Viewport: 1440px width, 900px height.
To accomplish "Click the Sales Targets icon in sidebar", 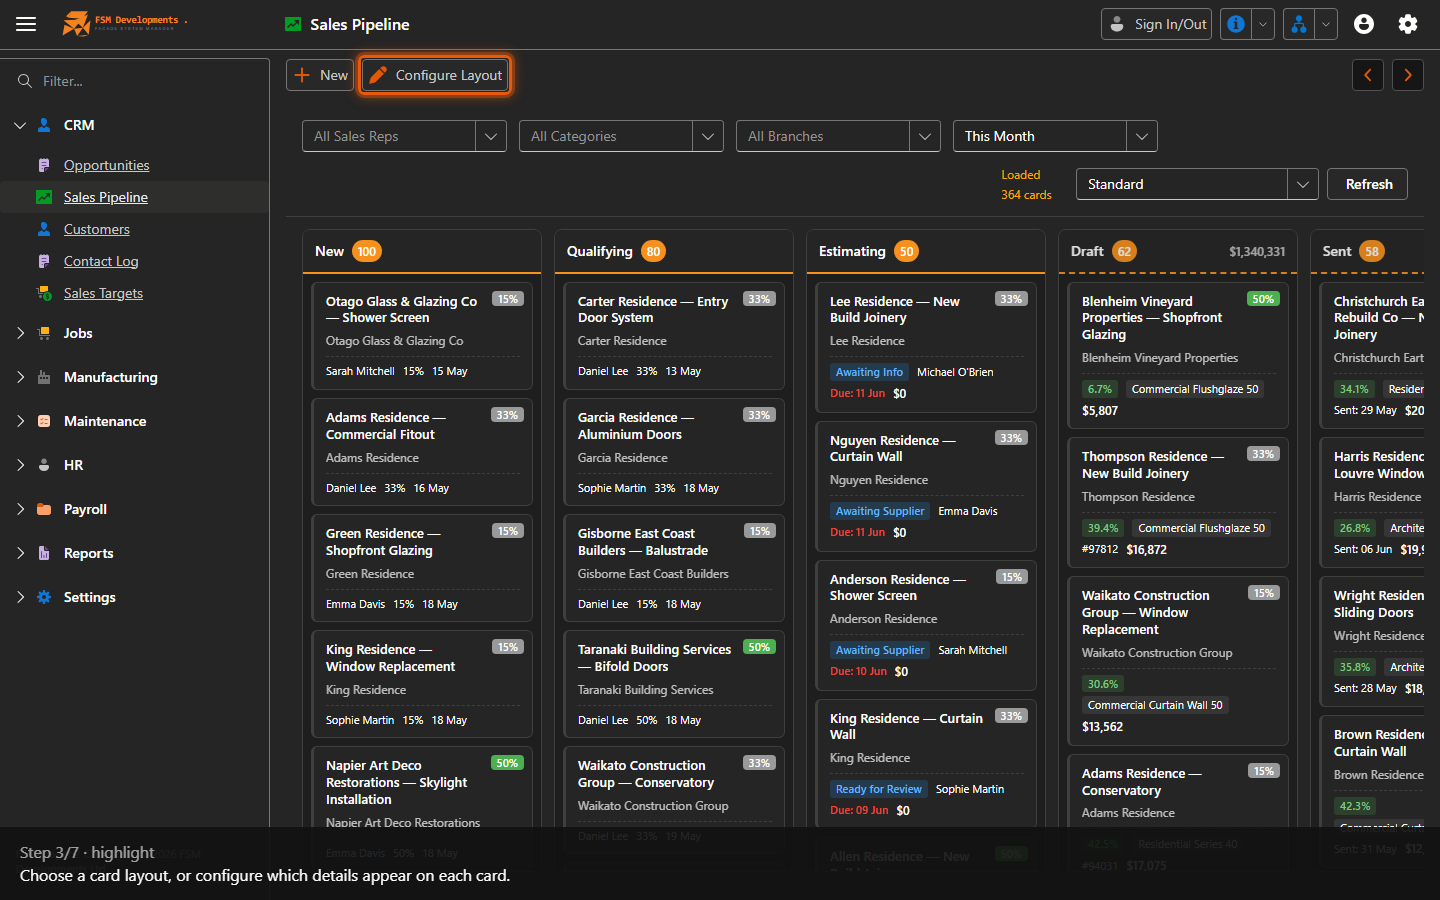I will point(44,293).
